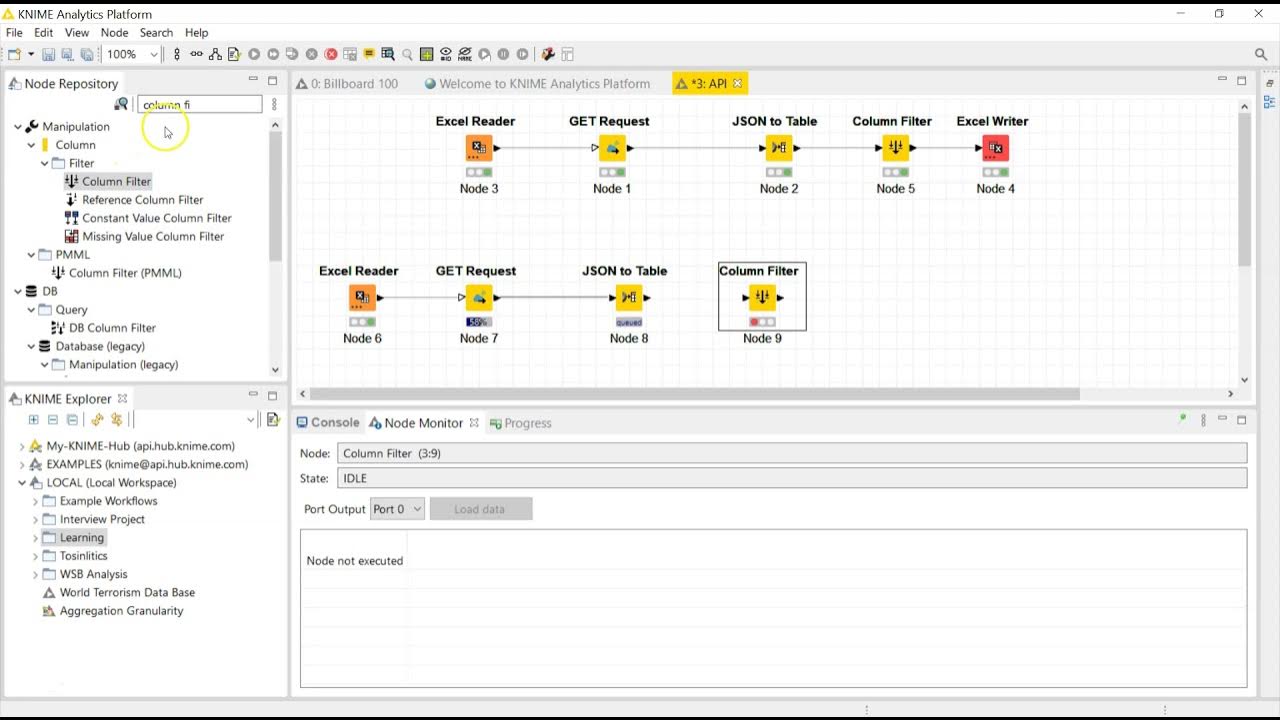Collapse the DB category in repository
This screenshot has height=720, width=1280.
point(18,292)
